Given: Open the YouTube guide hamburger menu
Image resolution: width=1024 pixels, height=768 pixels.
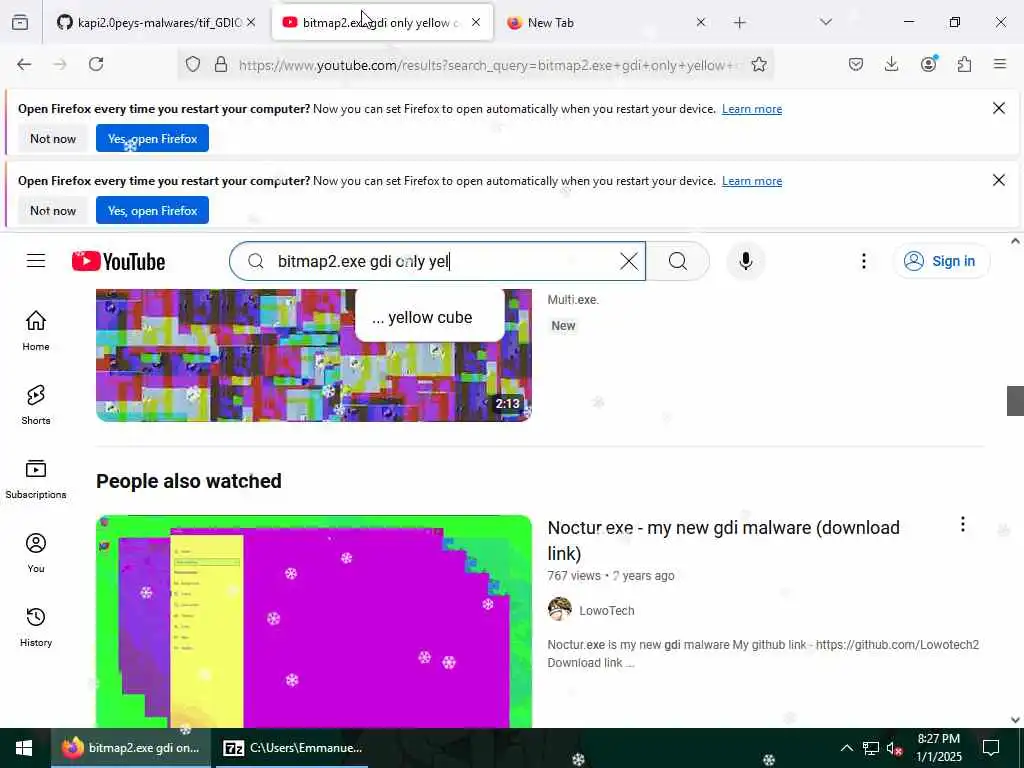Looking at the screenshot, I should click(x=36, y=261).
